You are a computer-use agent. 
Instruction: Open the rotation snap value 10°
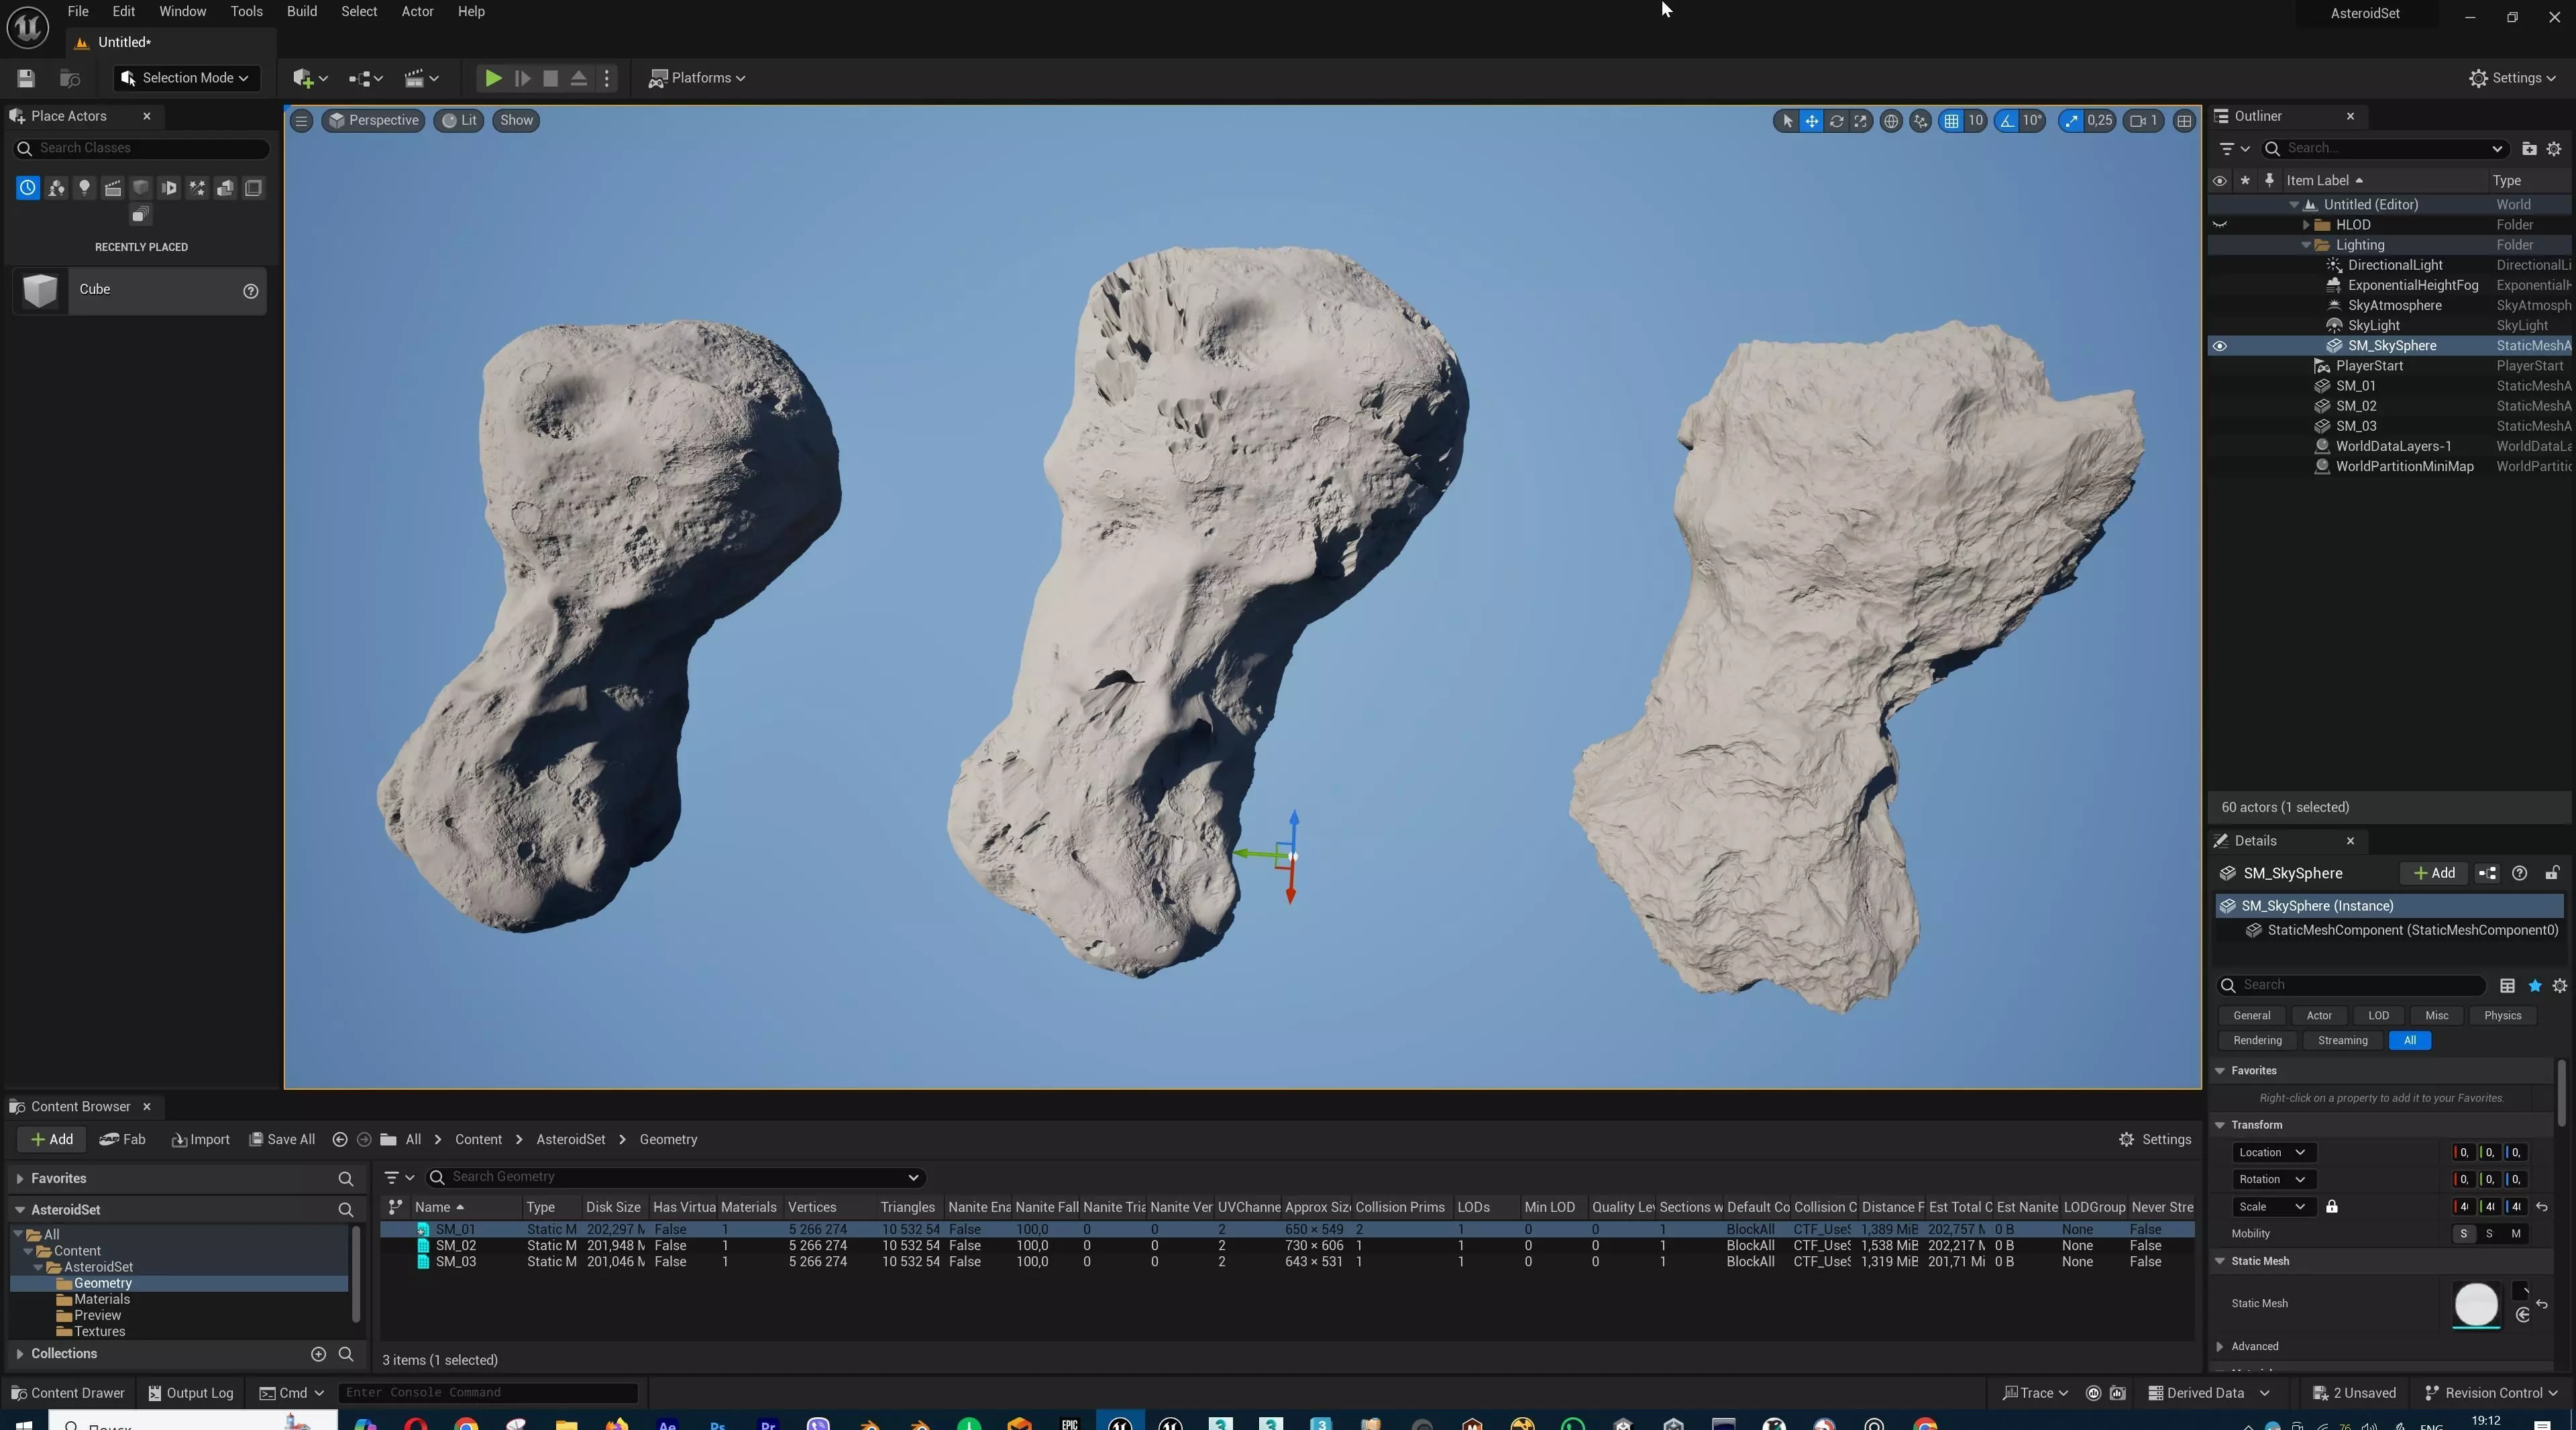2032,121
